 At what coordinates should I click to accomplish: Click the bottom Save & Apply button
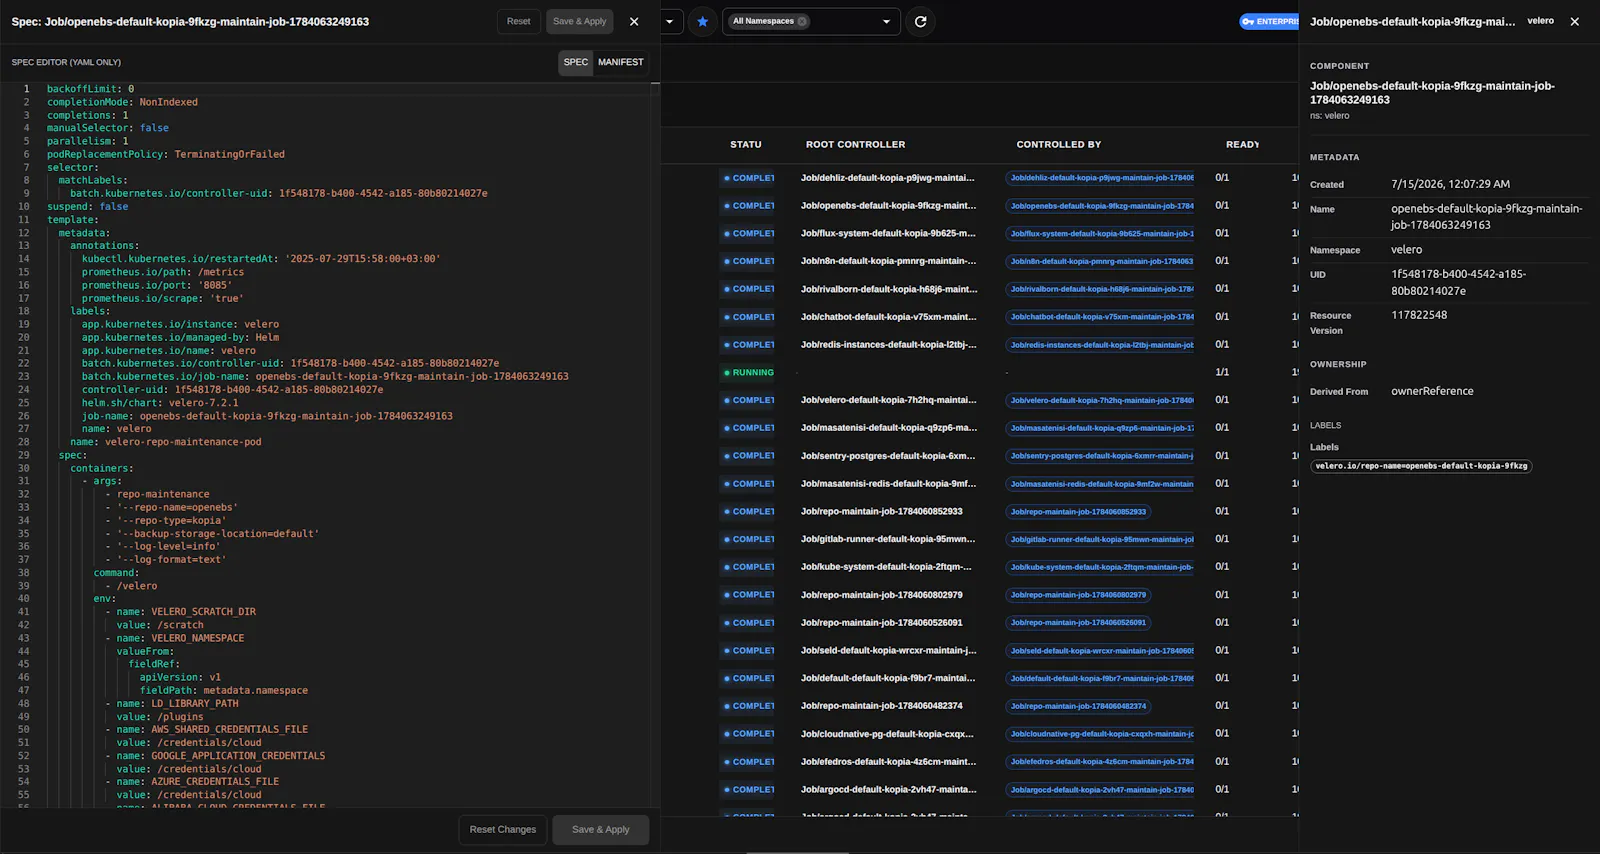click(601, 829)
